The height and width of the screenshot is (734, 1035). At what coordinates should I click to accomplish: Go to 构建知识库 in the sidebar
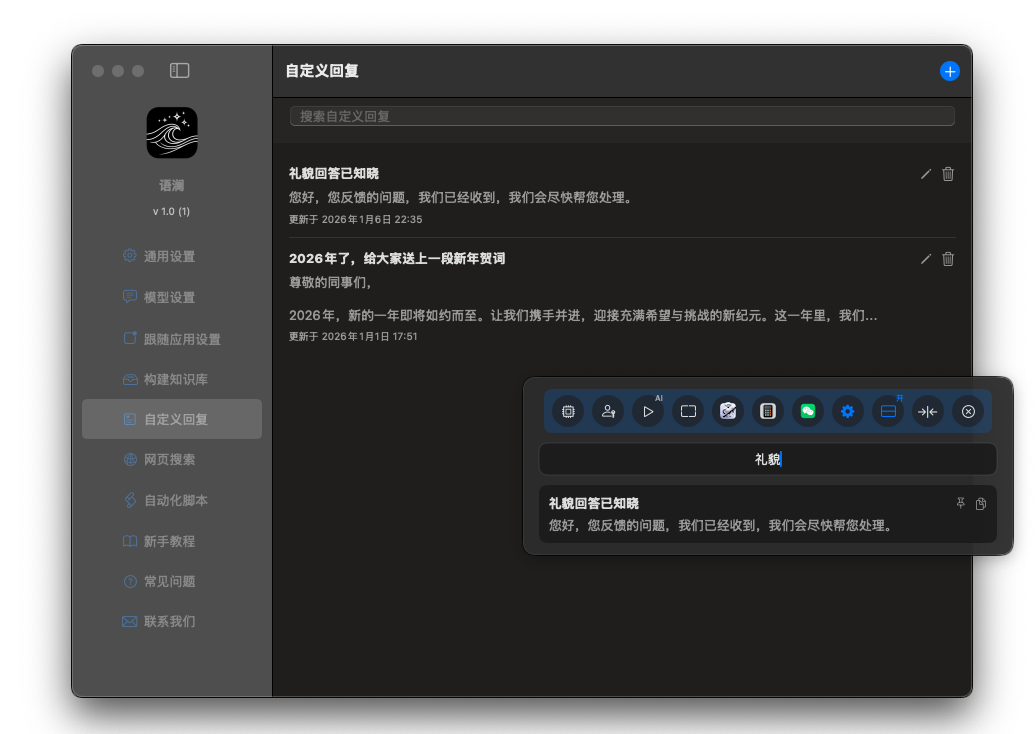tap(175, 380)
